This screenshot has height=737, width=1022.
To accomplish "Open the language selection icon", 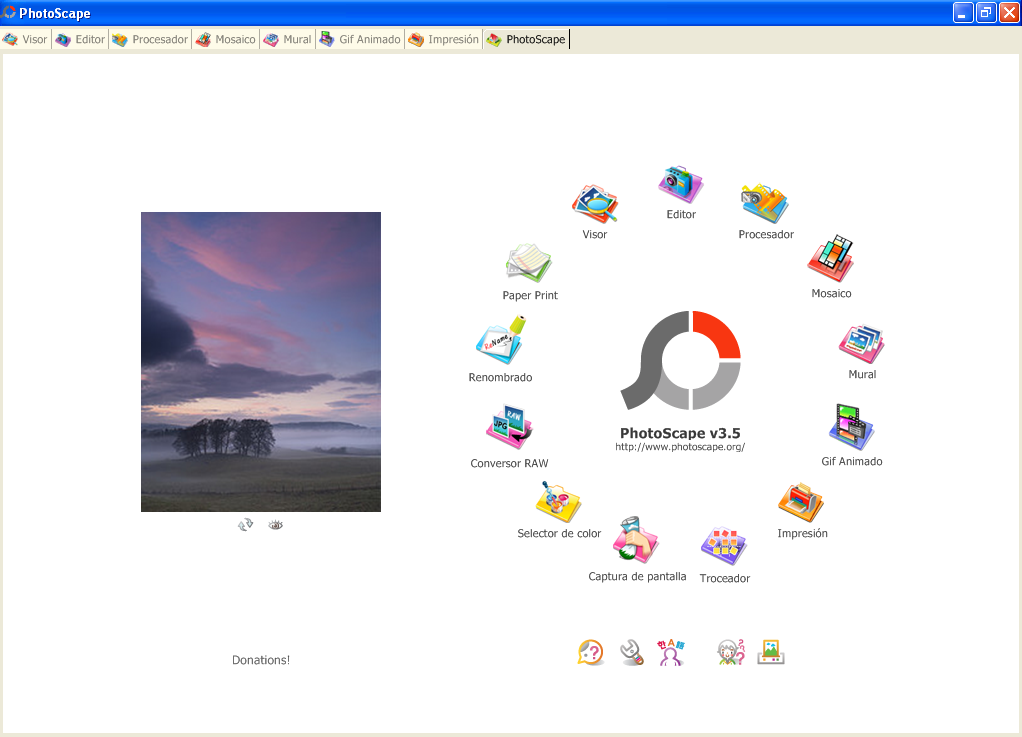I will pyautogui.click(x=671, y=651).
